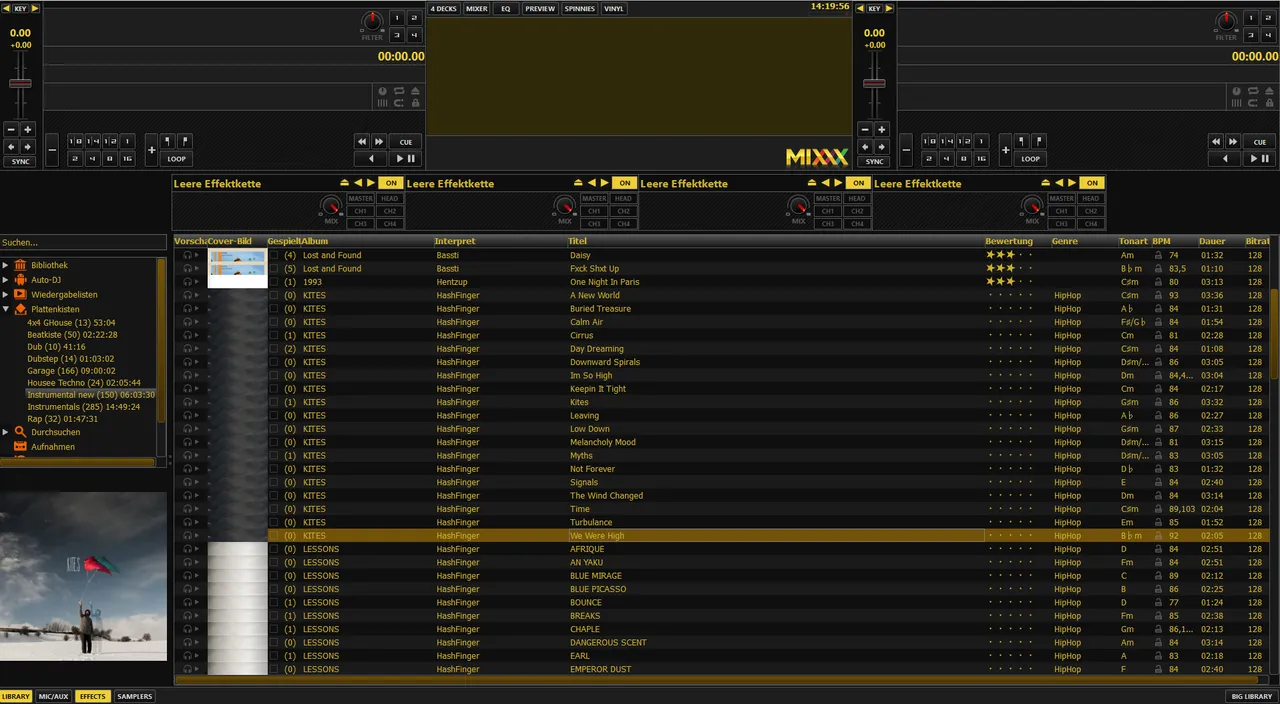This screenshot has height=704, width=1280.
Task: Show the PREVIEW deck
Action: click(540, 8)
